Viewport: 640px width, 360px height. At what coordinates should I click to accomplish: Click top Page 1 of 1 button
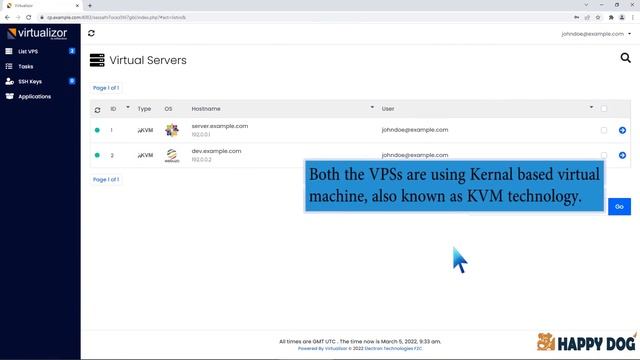[x=106, y=88]
